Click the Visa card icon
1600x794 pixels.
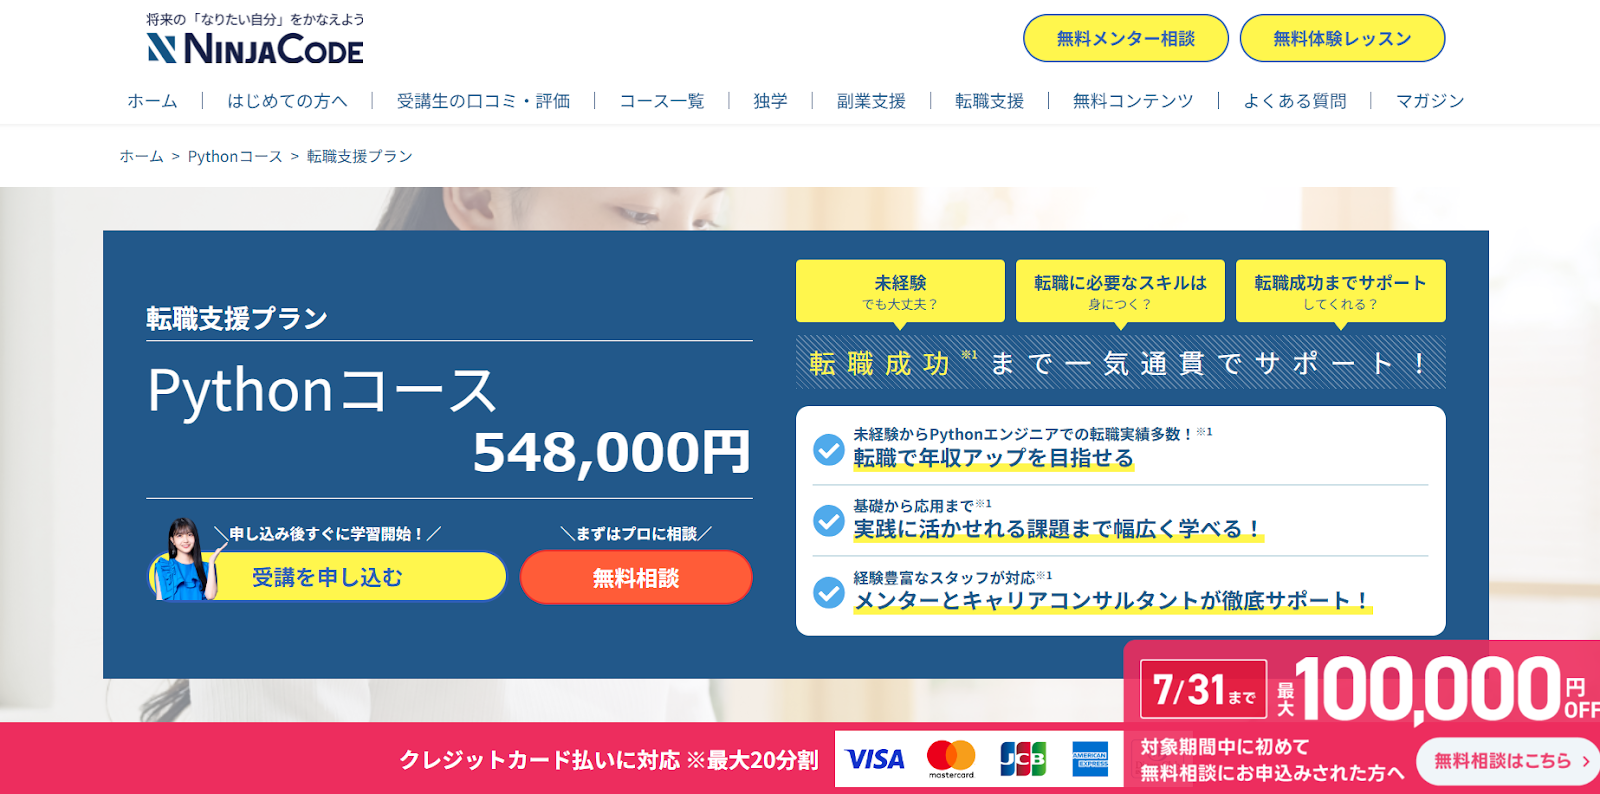875,760
